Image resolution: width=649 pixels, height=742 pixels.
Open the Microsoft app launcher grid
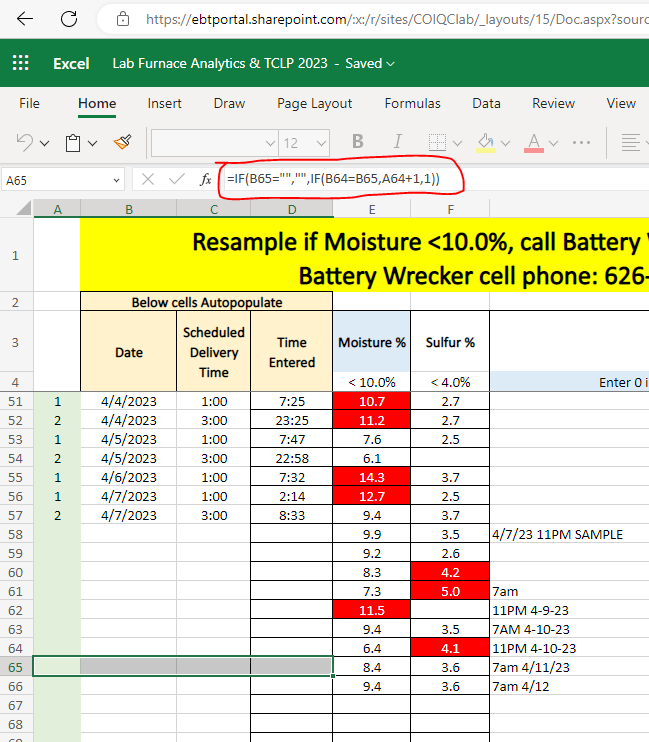coord(20,63)
